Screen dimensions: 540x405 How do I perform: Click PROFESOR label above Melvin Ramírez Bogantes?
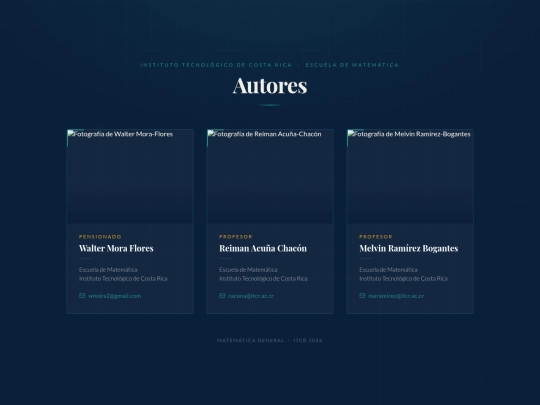click(376, 237)
